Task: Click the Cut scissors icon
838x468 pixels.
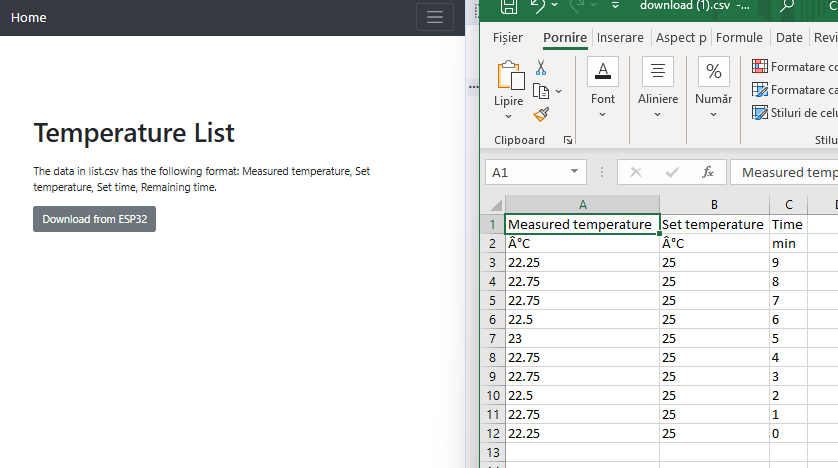Action: (541, 67)
